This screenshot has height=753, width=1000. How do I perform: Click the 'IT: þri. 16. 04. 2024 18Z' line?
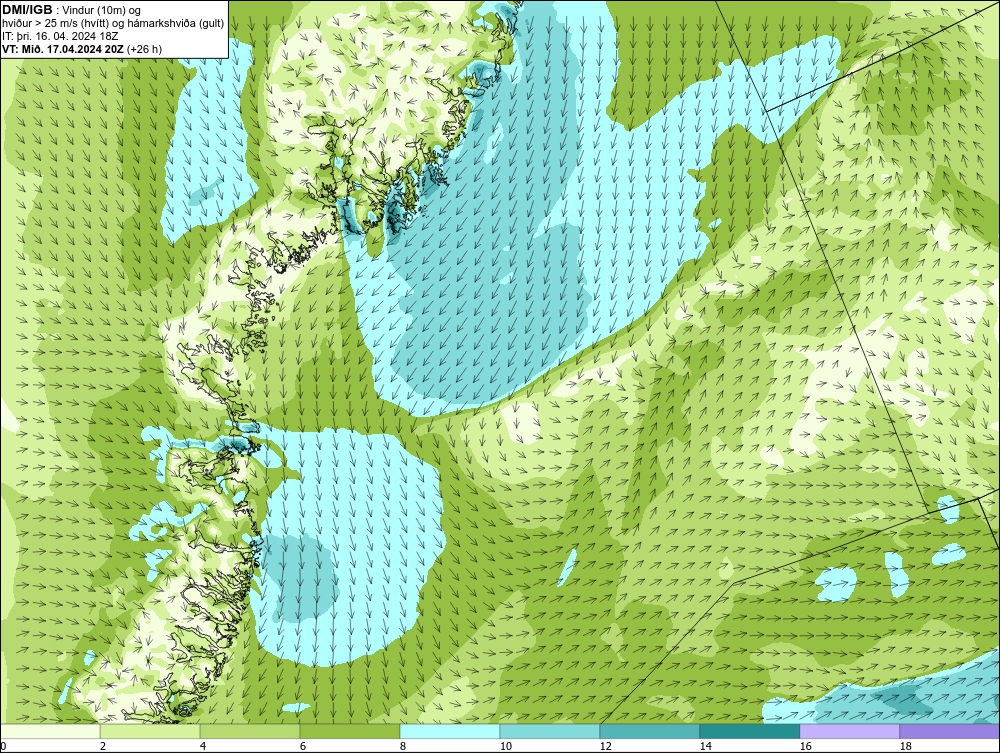[x=62, y=36]
